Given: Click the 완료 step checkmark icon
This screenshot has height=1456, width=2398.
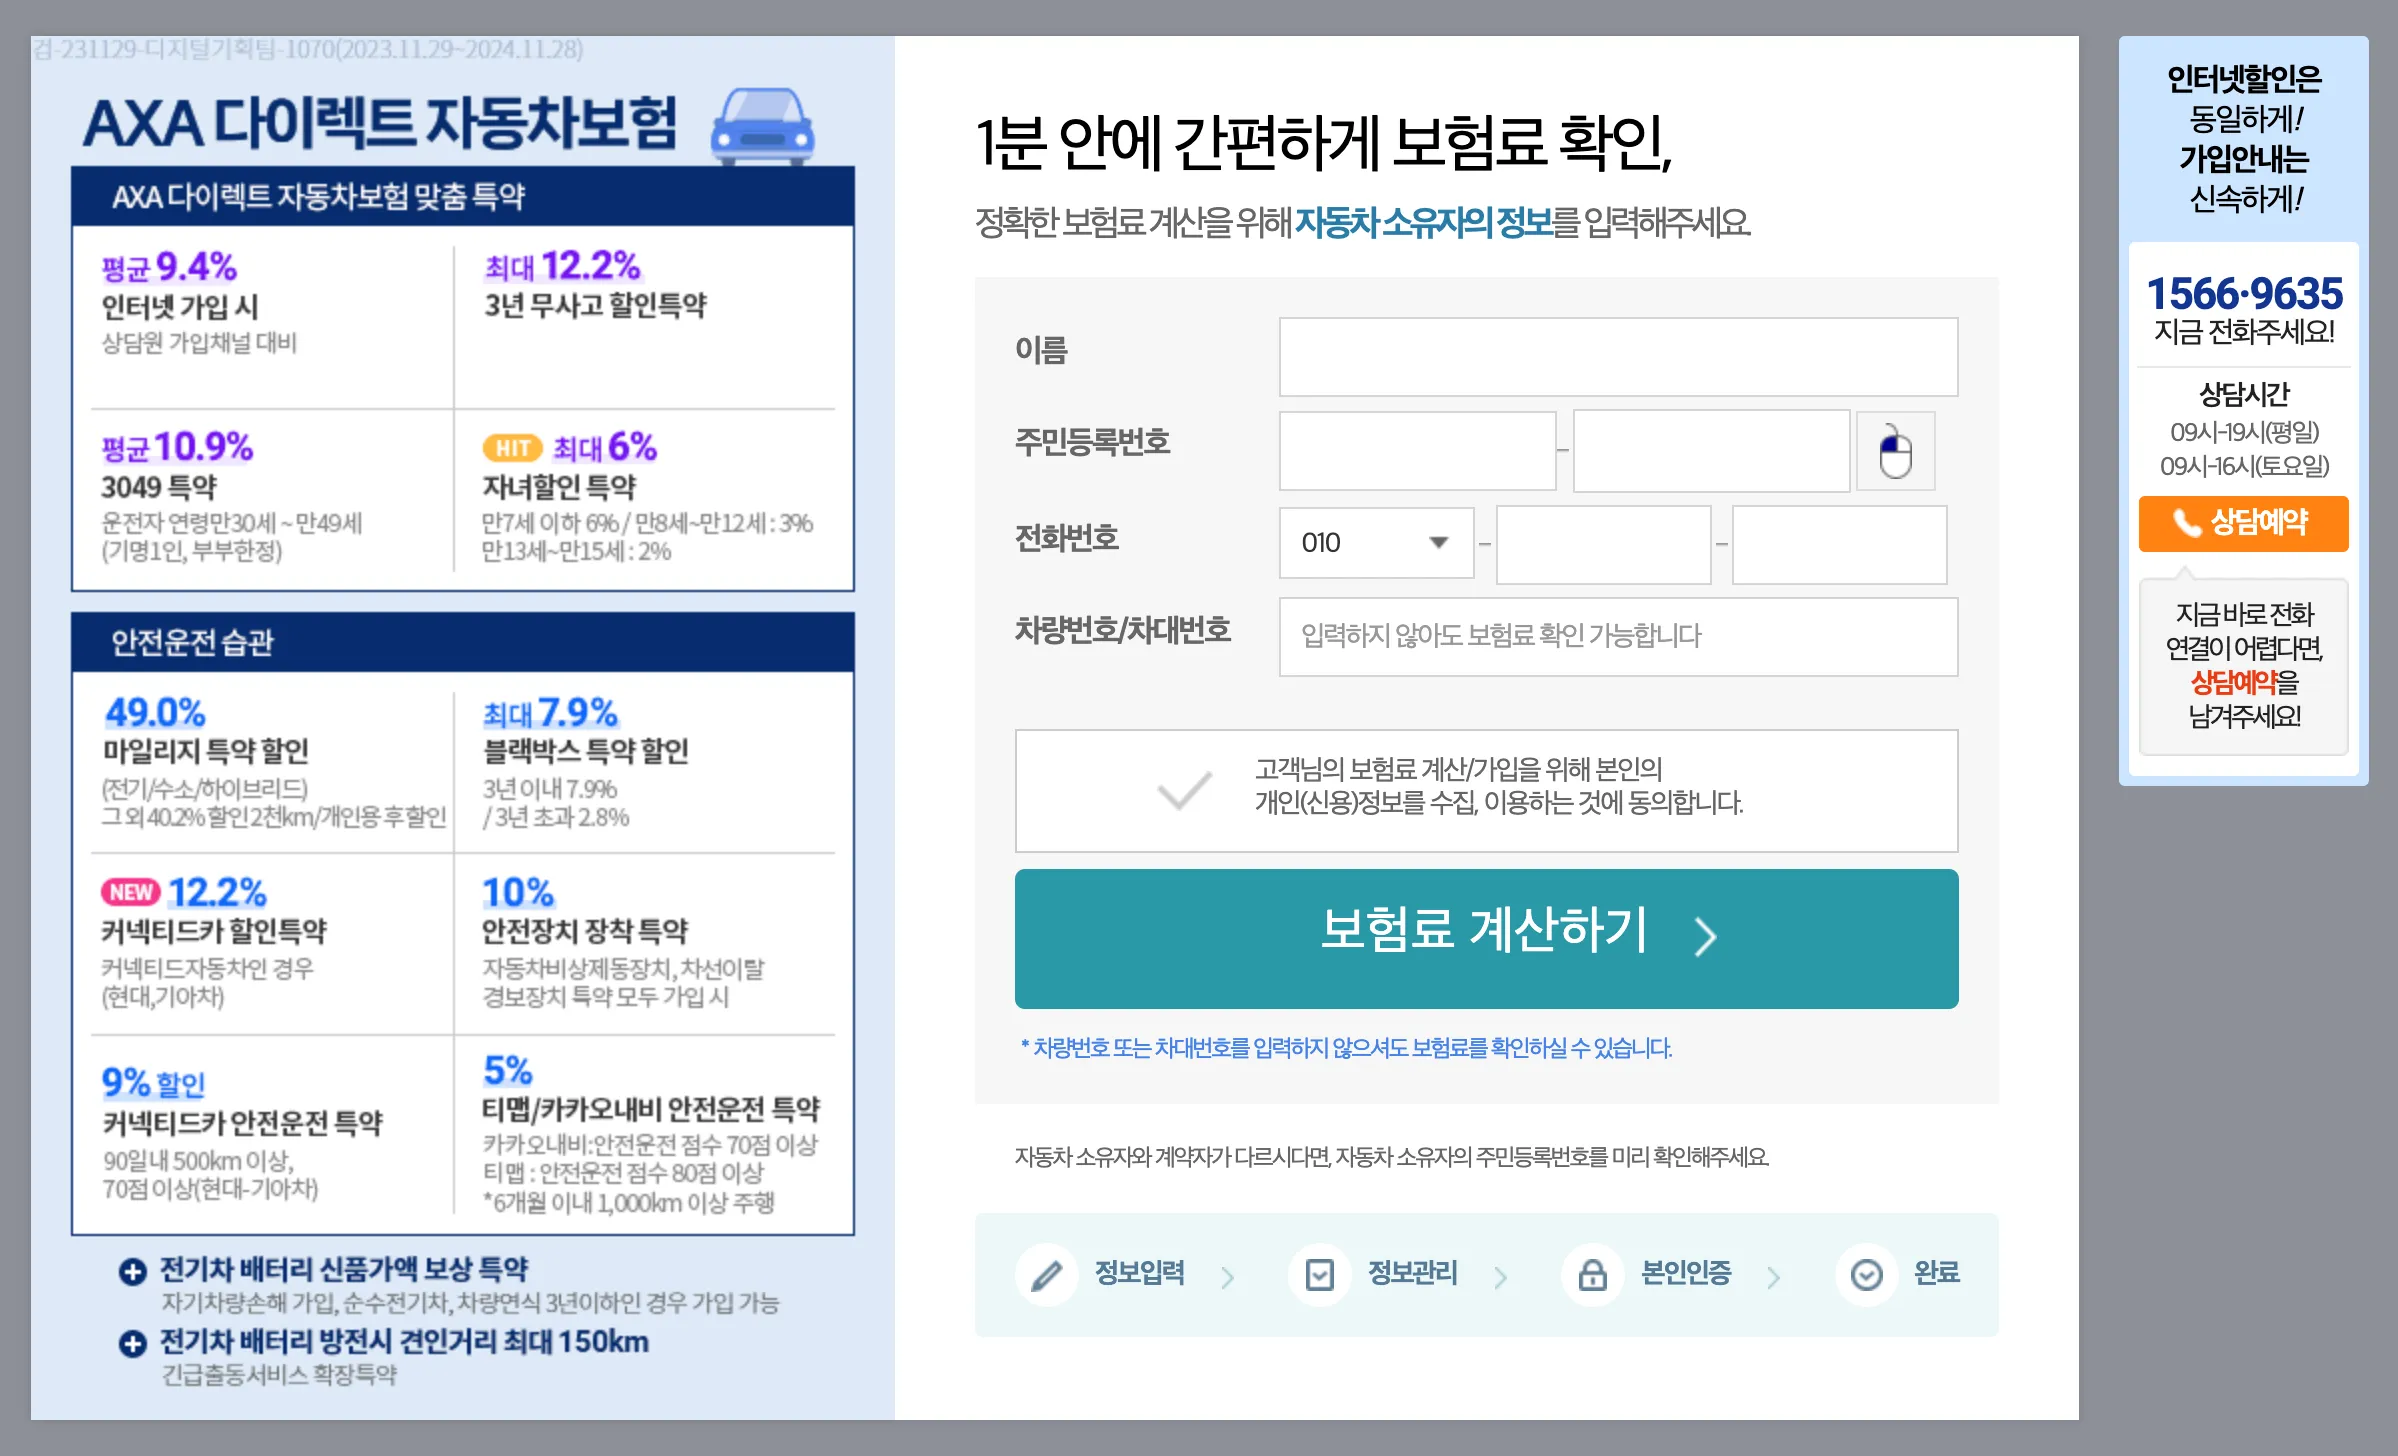Looking at the screenshot, I should click(x=1865, y=1274).
